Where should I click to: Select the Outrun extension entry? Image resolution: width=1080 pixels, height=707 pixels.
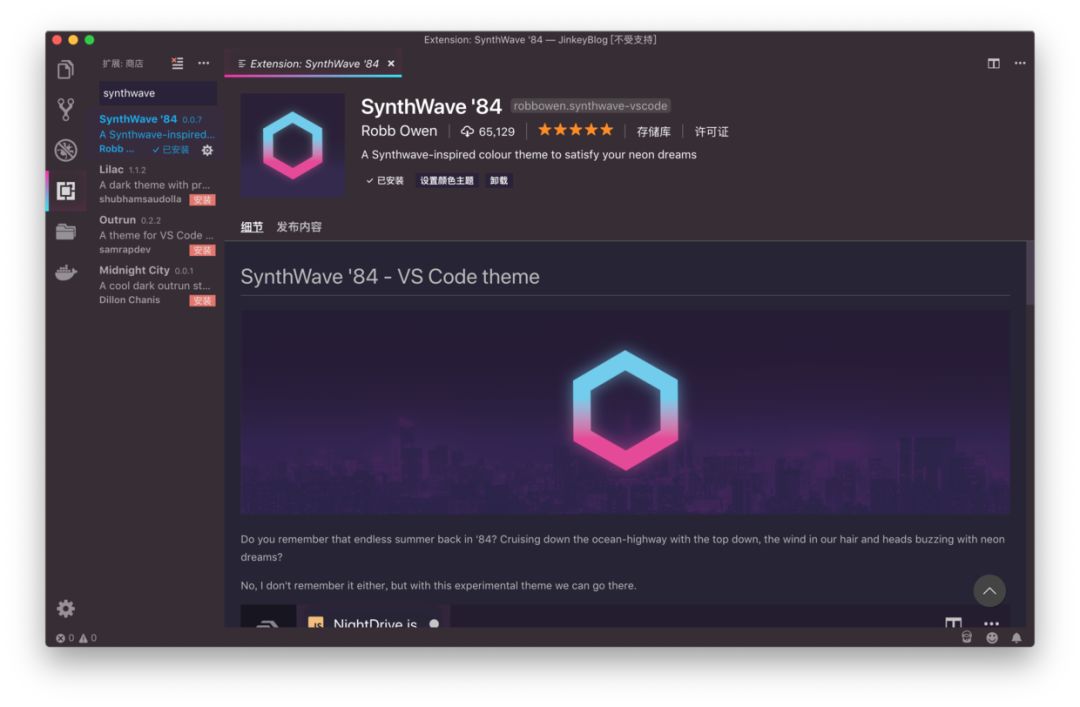(x=157, y=234)
